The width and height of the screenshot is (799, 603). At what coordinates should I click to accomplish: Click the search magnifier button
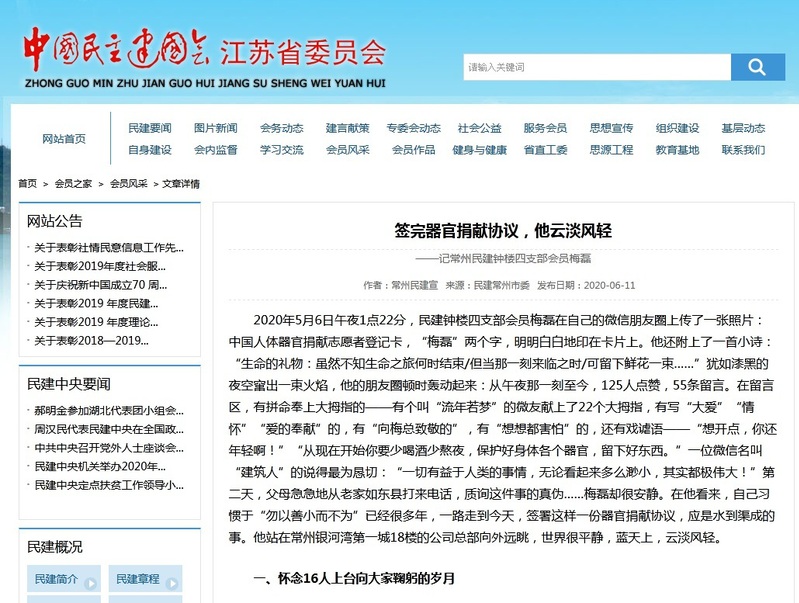click(758, 67)
